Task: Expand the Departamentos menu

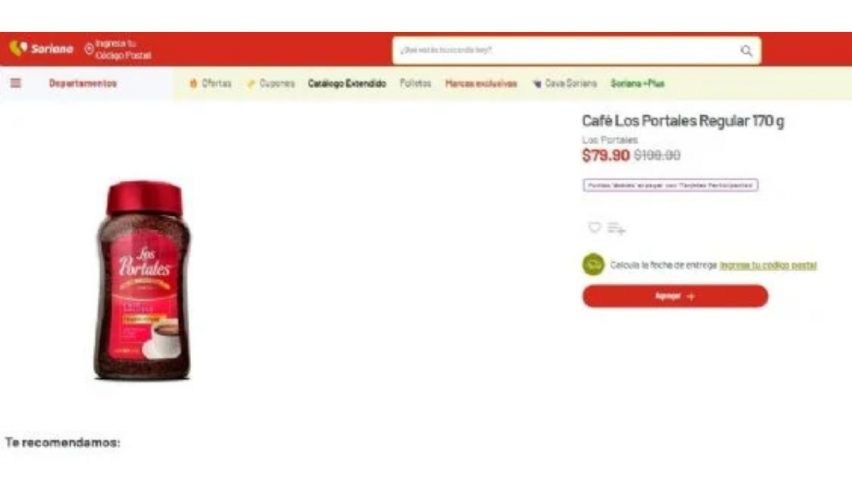Action: pyautogui.click(x=83, y=83)
